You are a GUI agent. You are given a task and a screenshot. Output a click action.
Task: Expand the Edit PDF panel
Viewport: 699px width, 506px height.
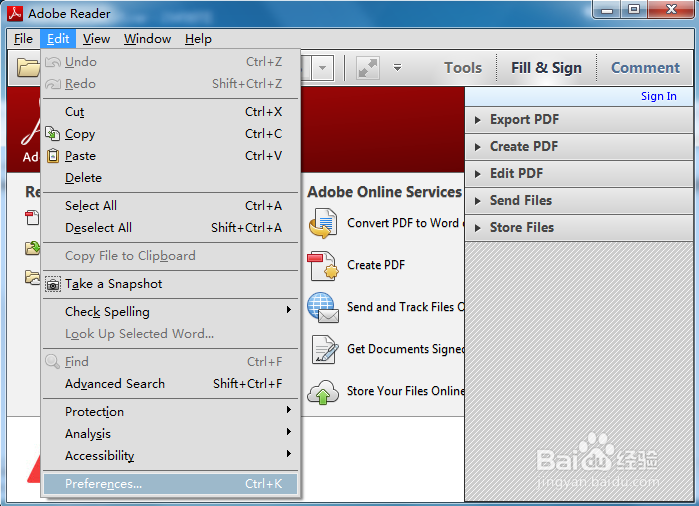[x=579, y=173]
